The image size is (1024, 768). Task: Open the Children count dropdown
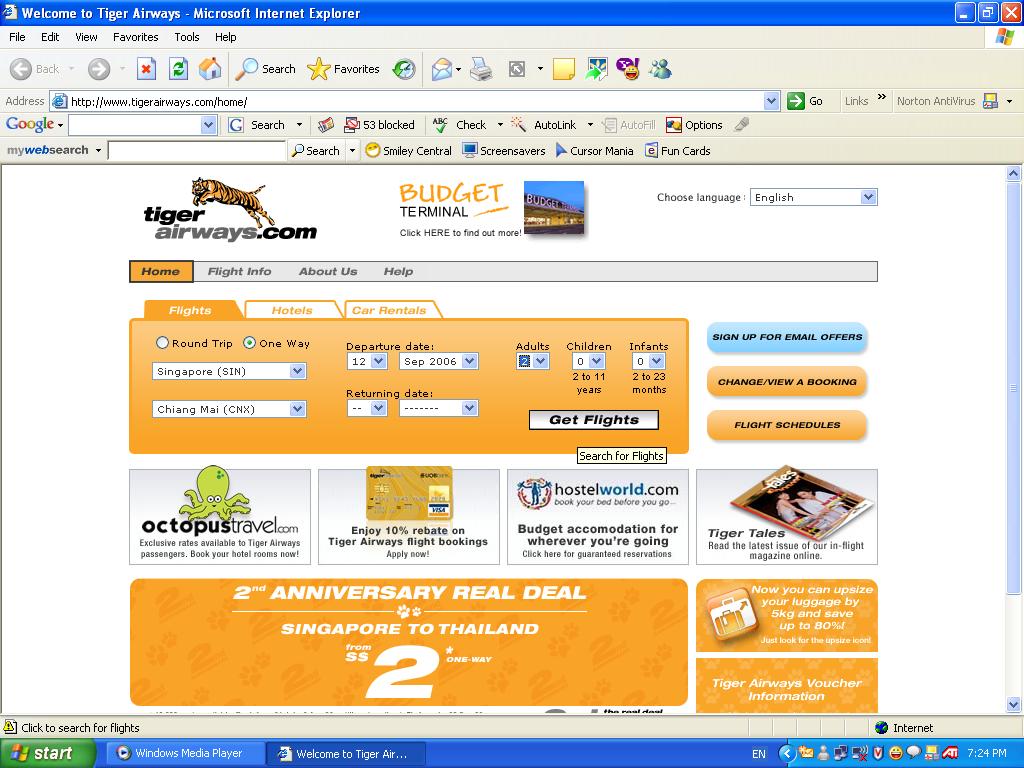pos(588,361)
